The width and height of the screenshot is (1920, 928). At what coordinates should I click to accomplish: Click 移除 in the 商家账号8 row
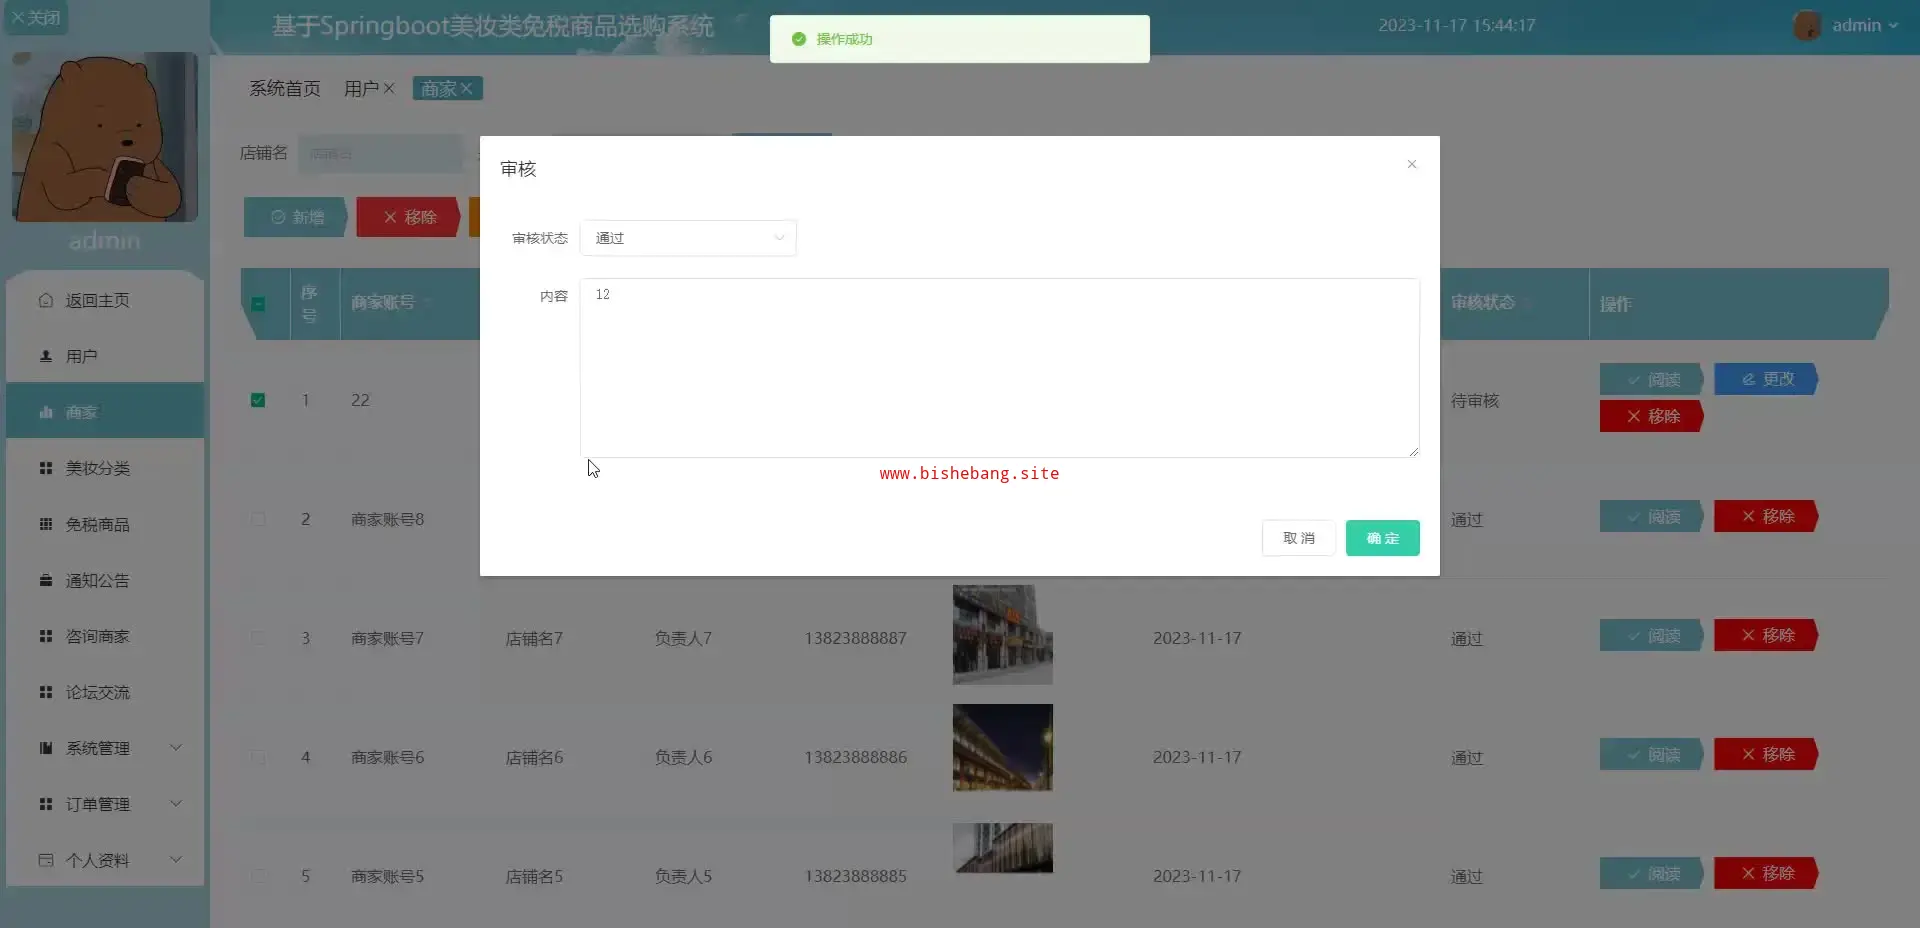point(1766,516)
